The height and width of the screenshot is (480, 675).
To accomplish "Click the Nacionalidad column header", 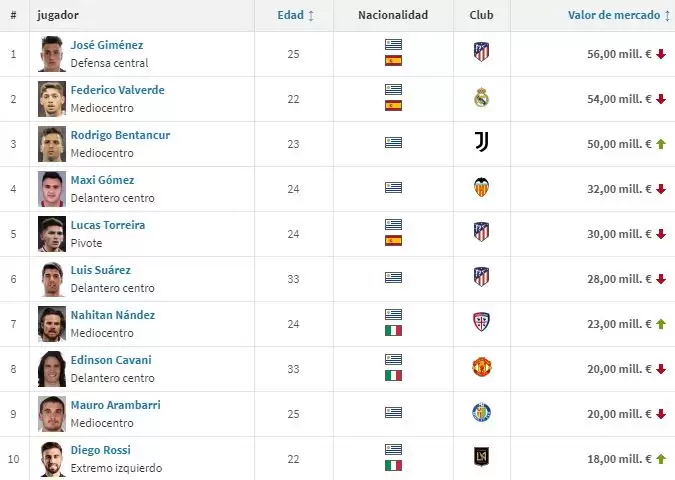I will 393,15.
